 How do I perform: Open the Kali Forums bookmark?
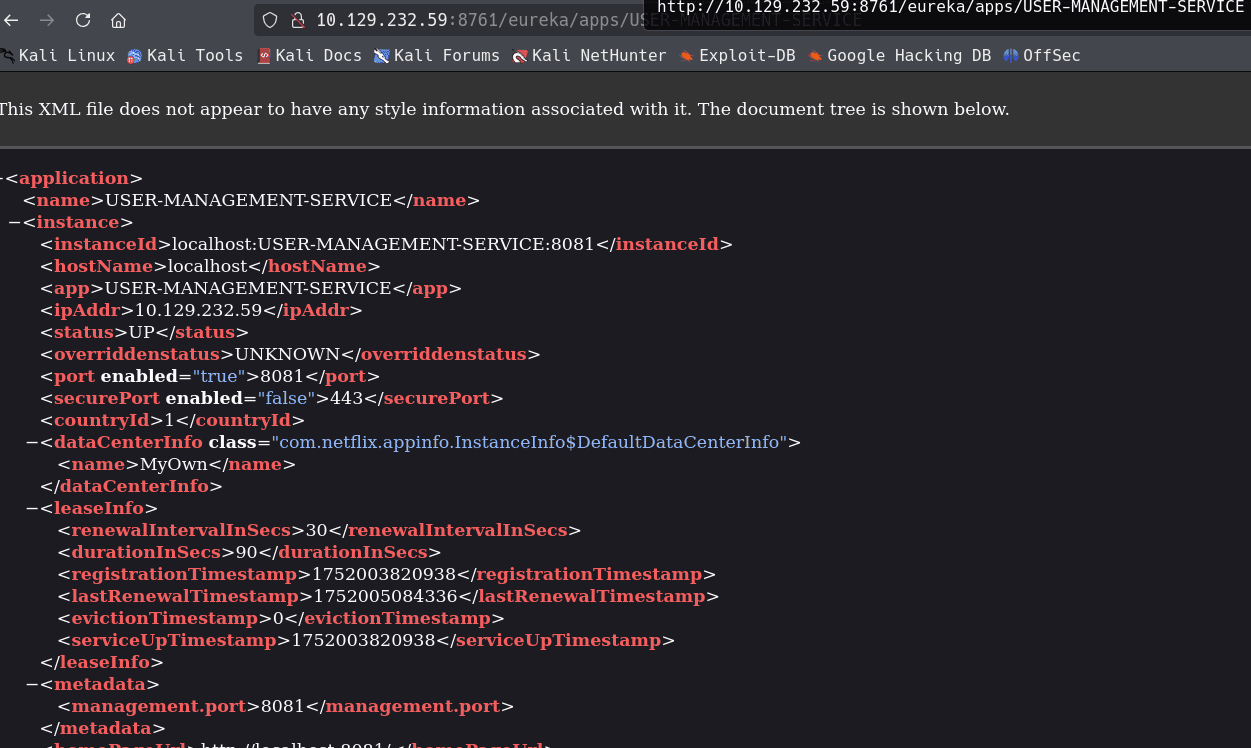437,56
